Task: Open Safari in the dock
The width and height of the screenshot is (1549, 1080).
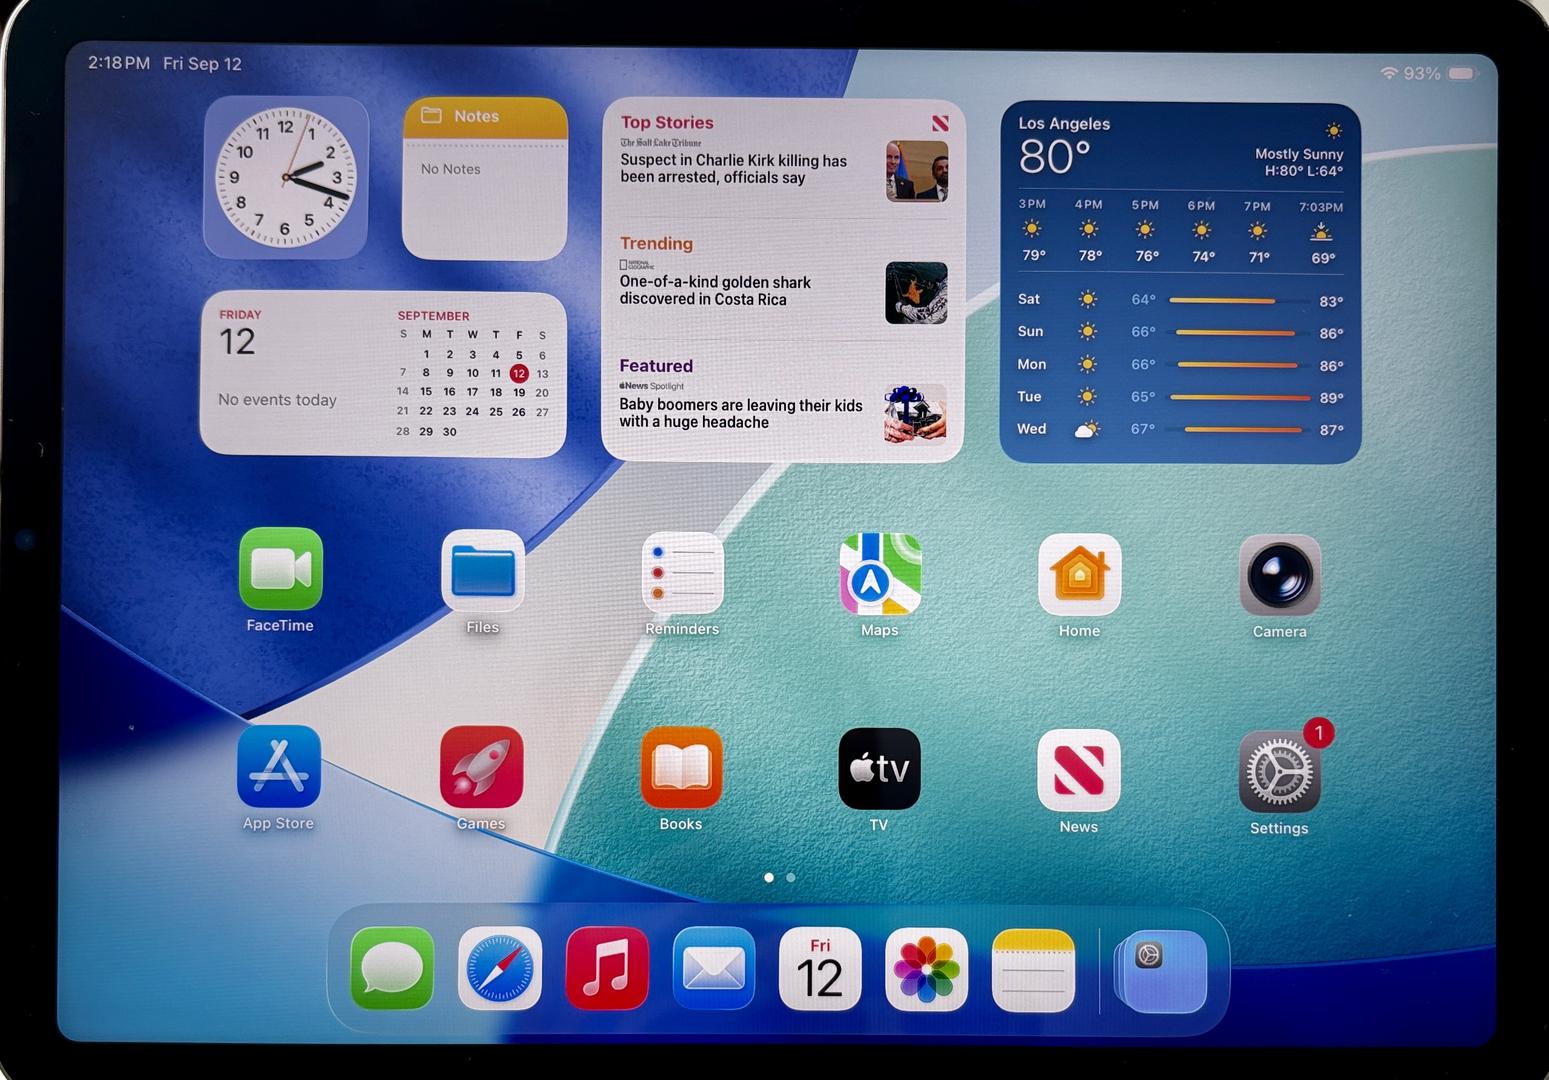Action: coord(500,969)
